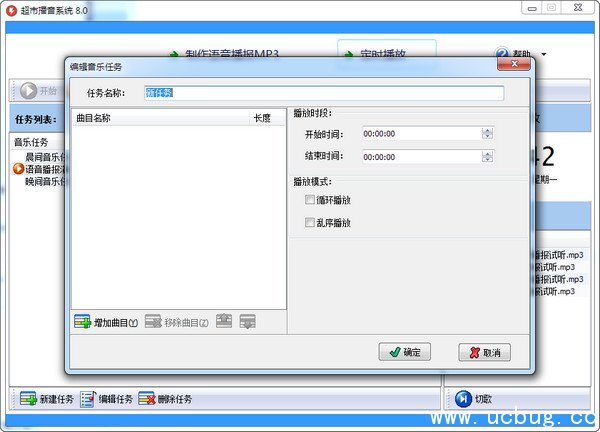Screen dimensions: 600x432
Task: Click the 移除曲目 remove track button
Action: coord(177,322)
